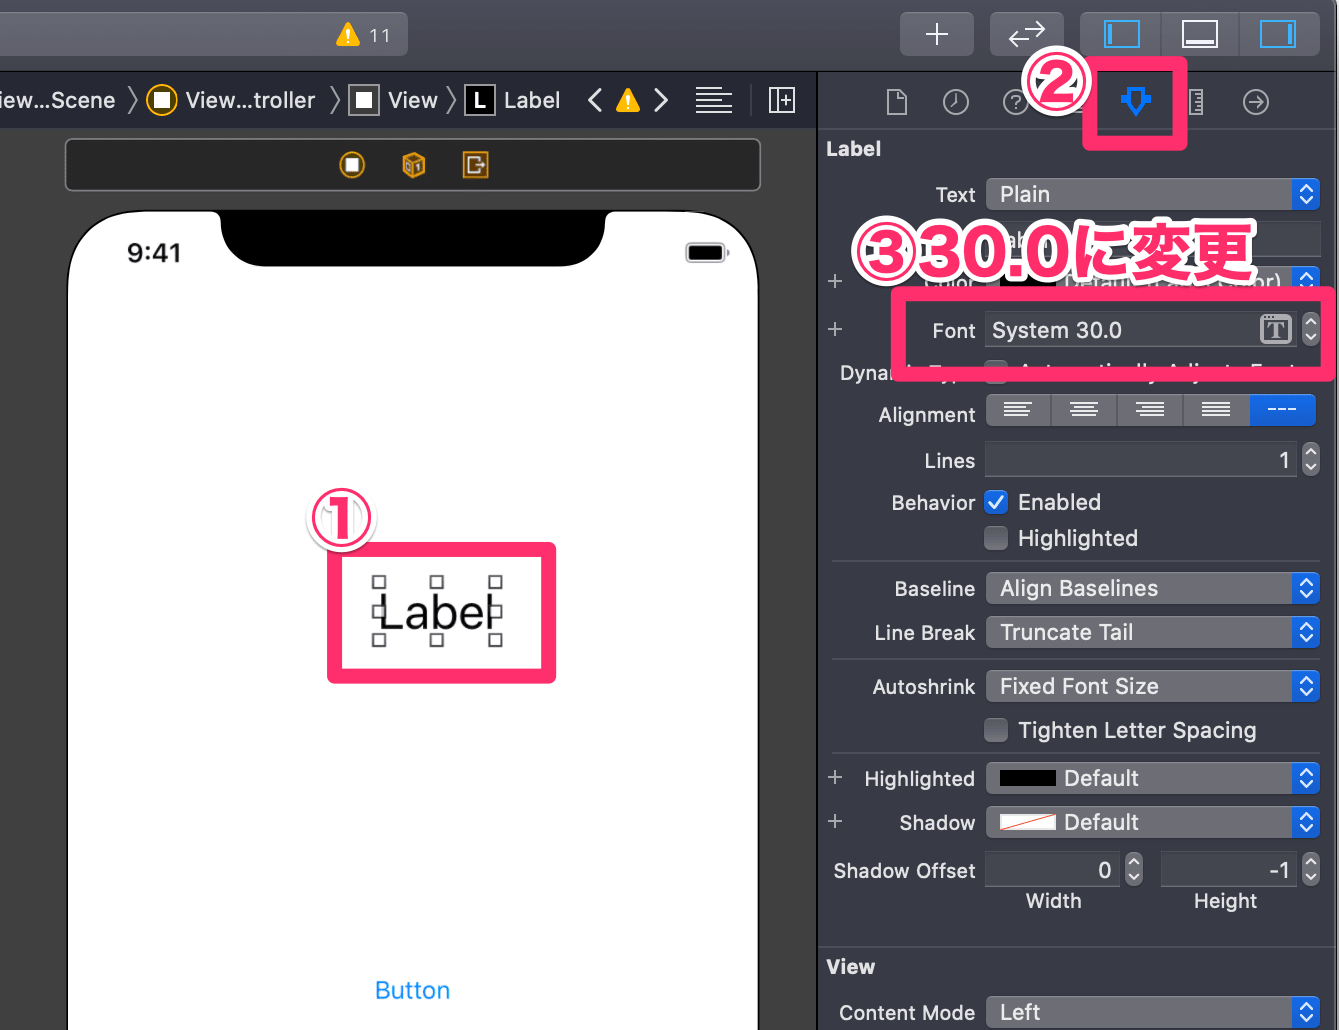Viewport: 1339px width, 1030px height.
Task: Set text alignment to left
Action: point(1018,410)
